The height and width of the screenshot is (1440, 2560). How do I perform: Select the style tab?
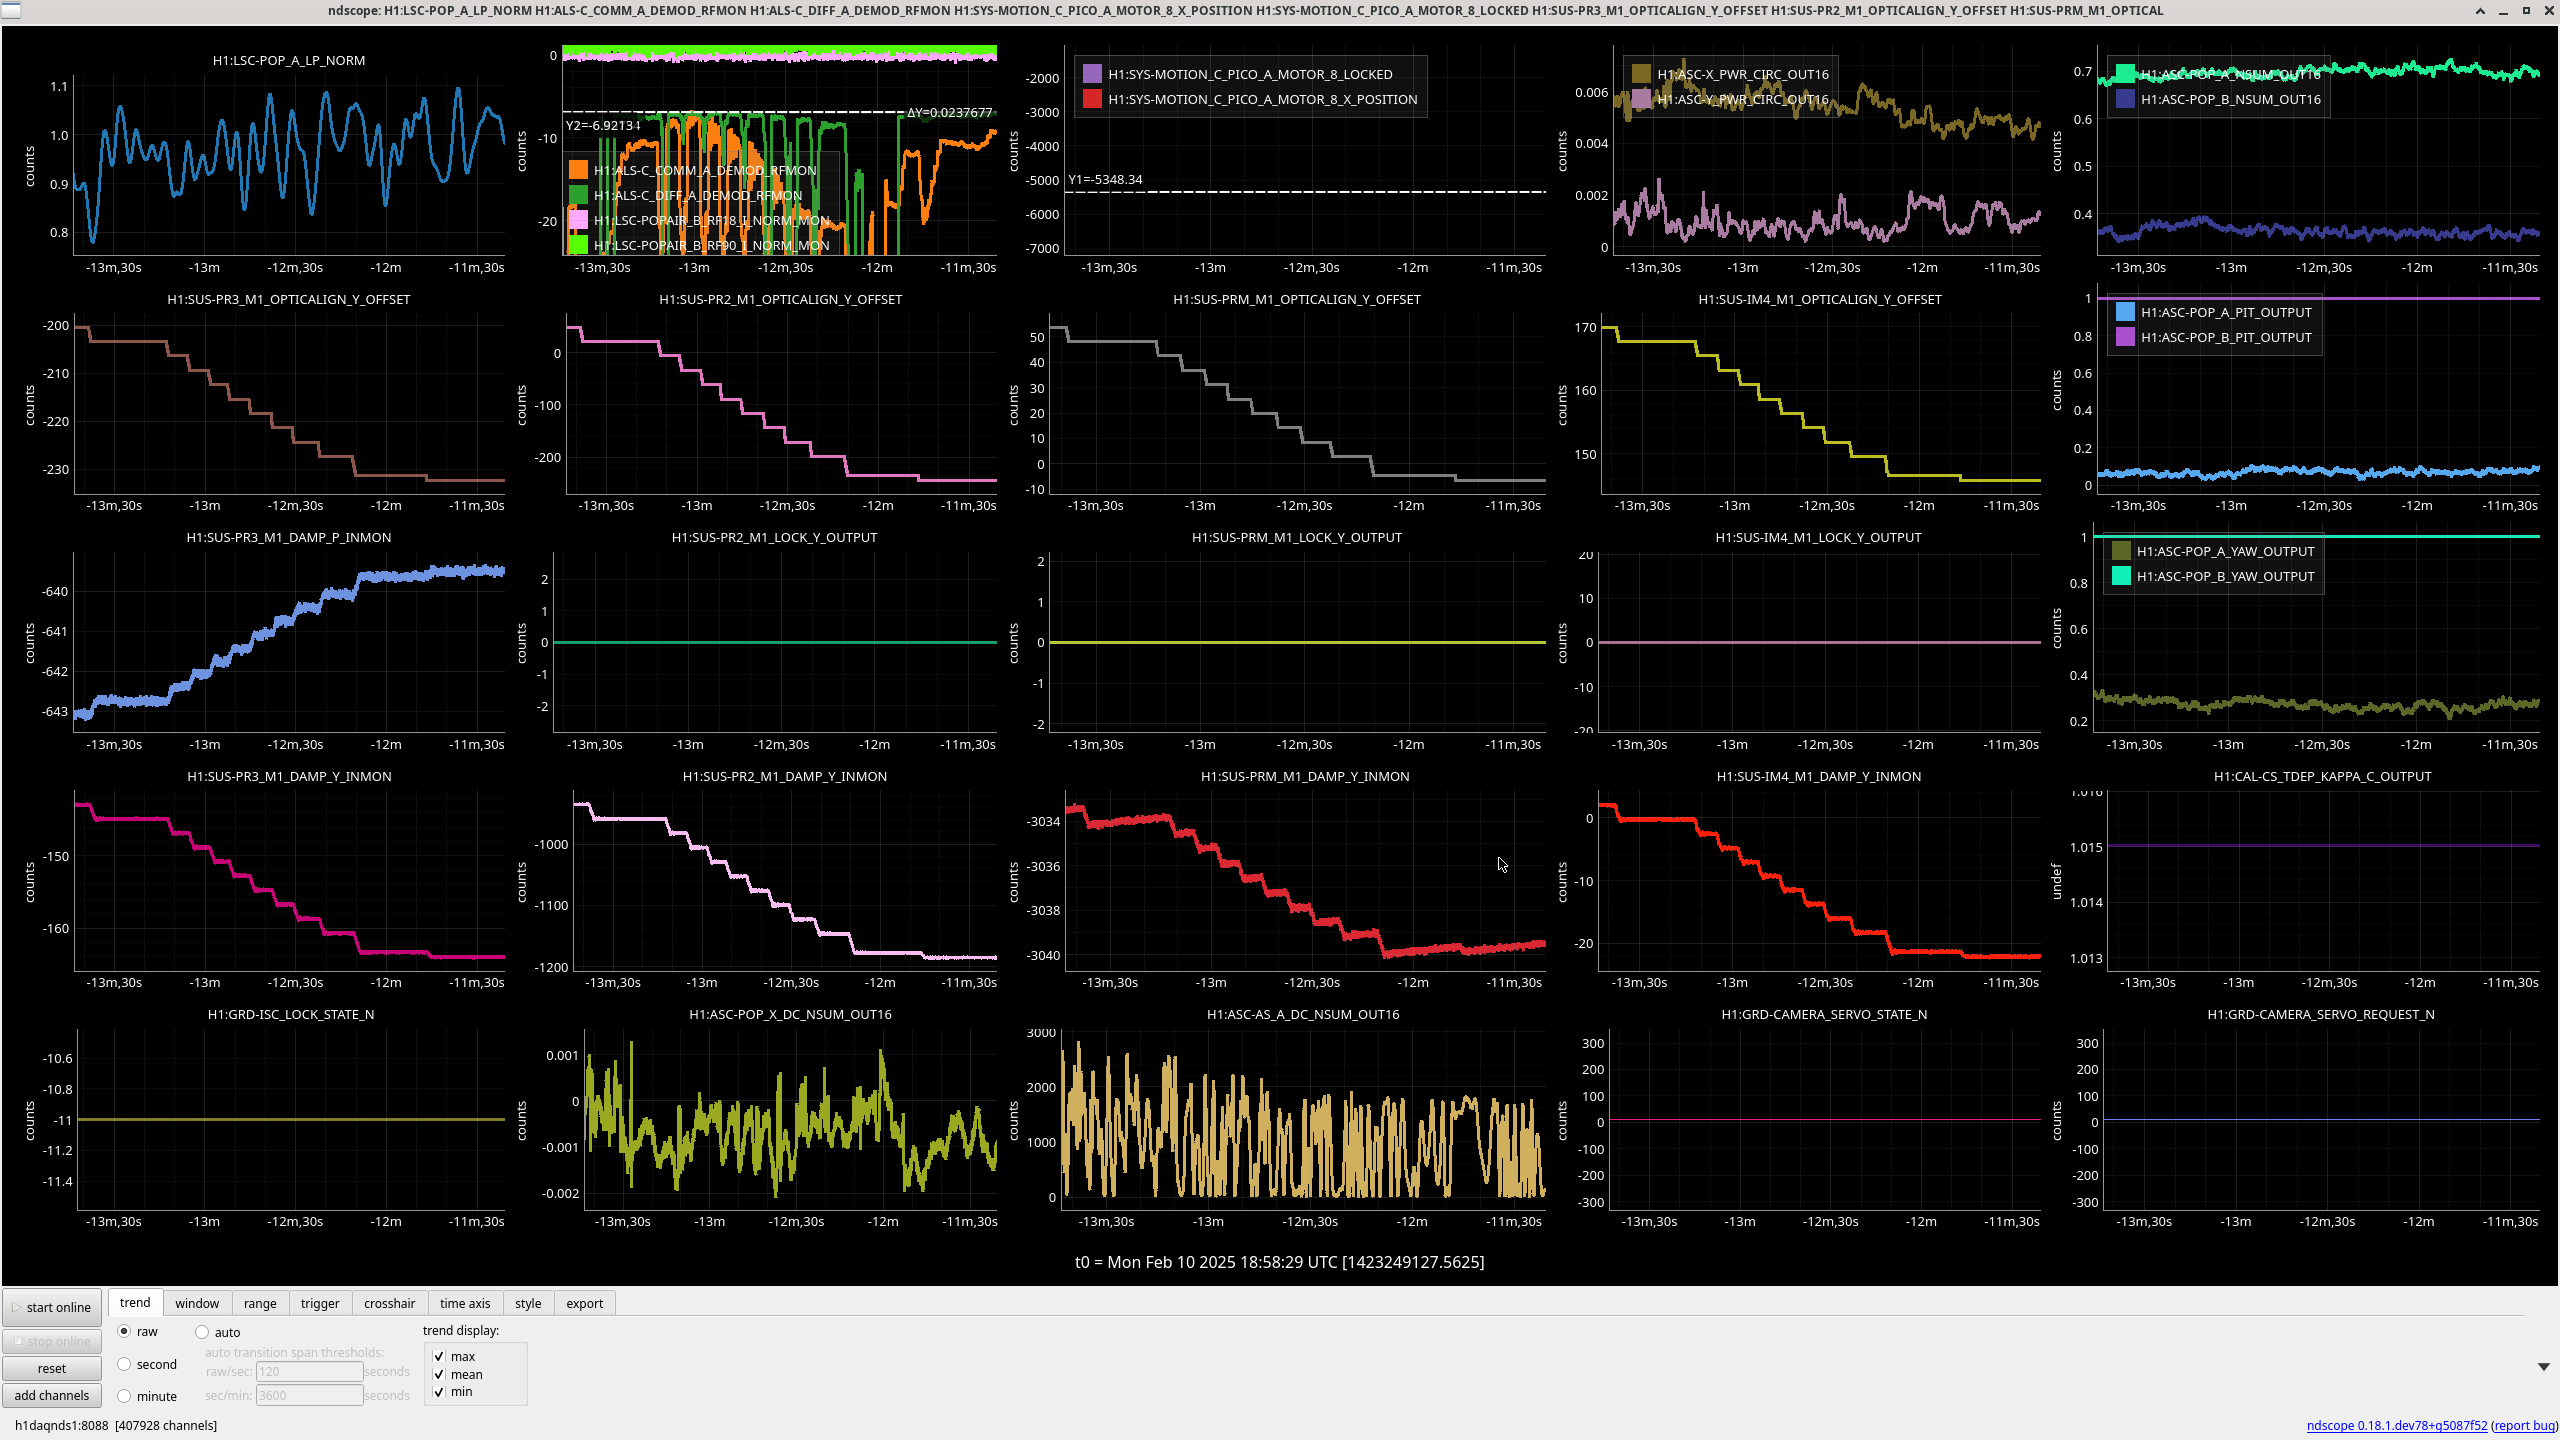528,1303
